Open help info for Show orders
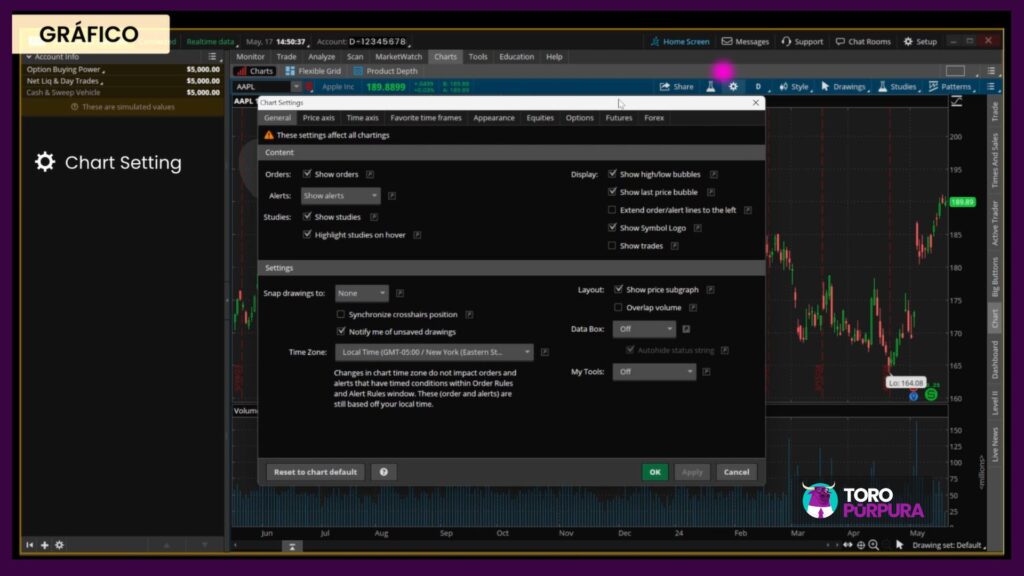This screenshot has width=1024, height=576. click(x=370, y=174)
